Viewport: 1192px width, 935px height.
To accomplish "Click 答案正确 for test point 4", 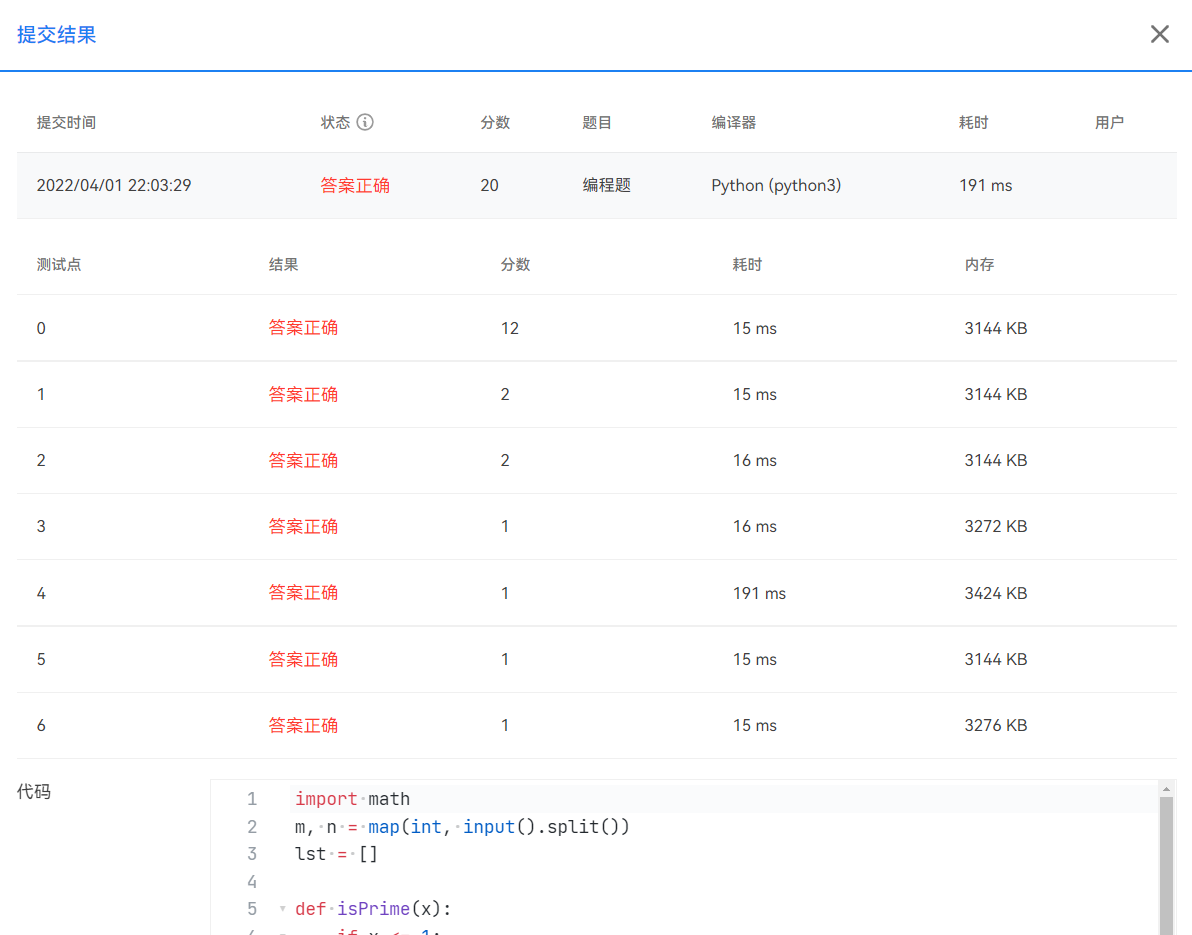I will click(x=303, y=592).
